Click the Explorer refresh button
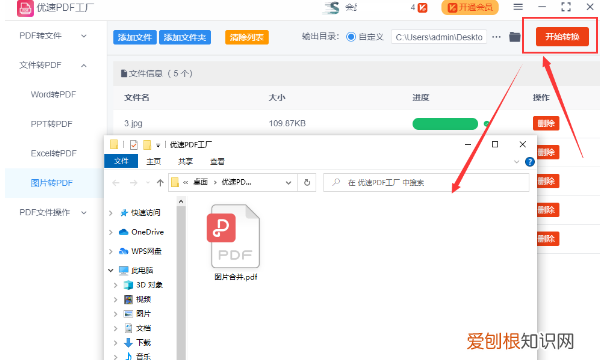The height and width of the screenshot is (360, 600). click(x=307, y=183)
